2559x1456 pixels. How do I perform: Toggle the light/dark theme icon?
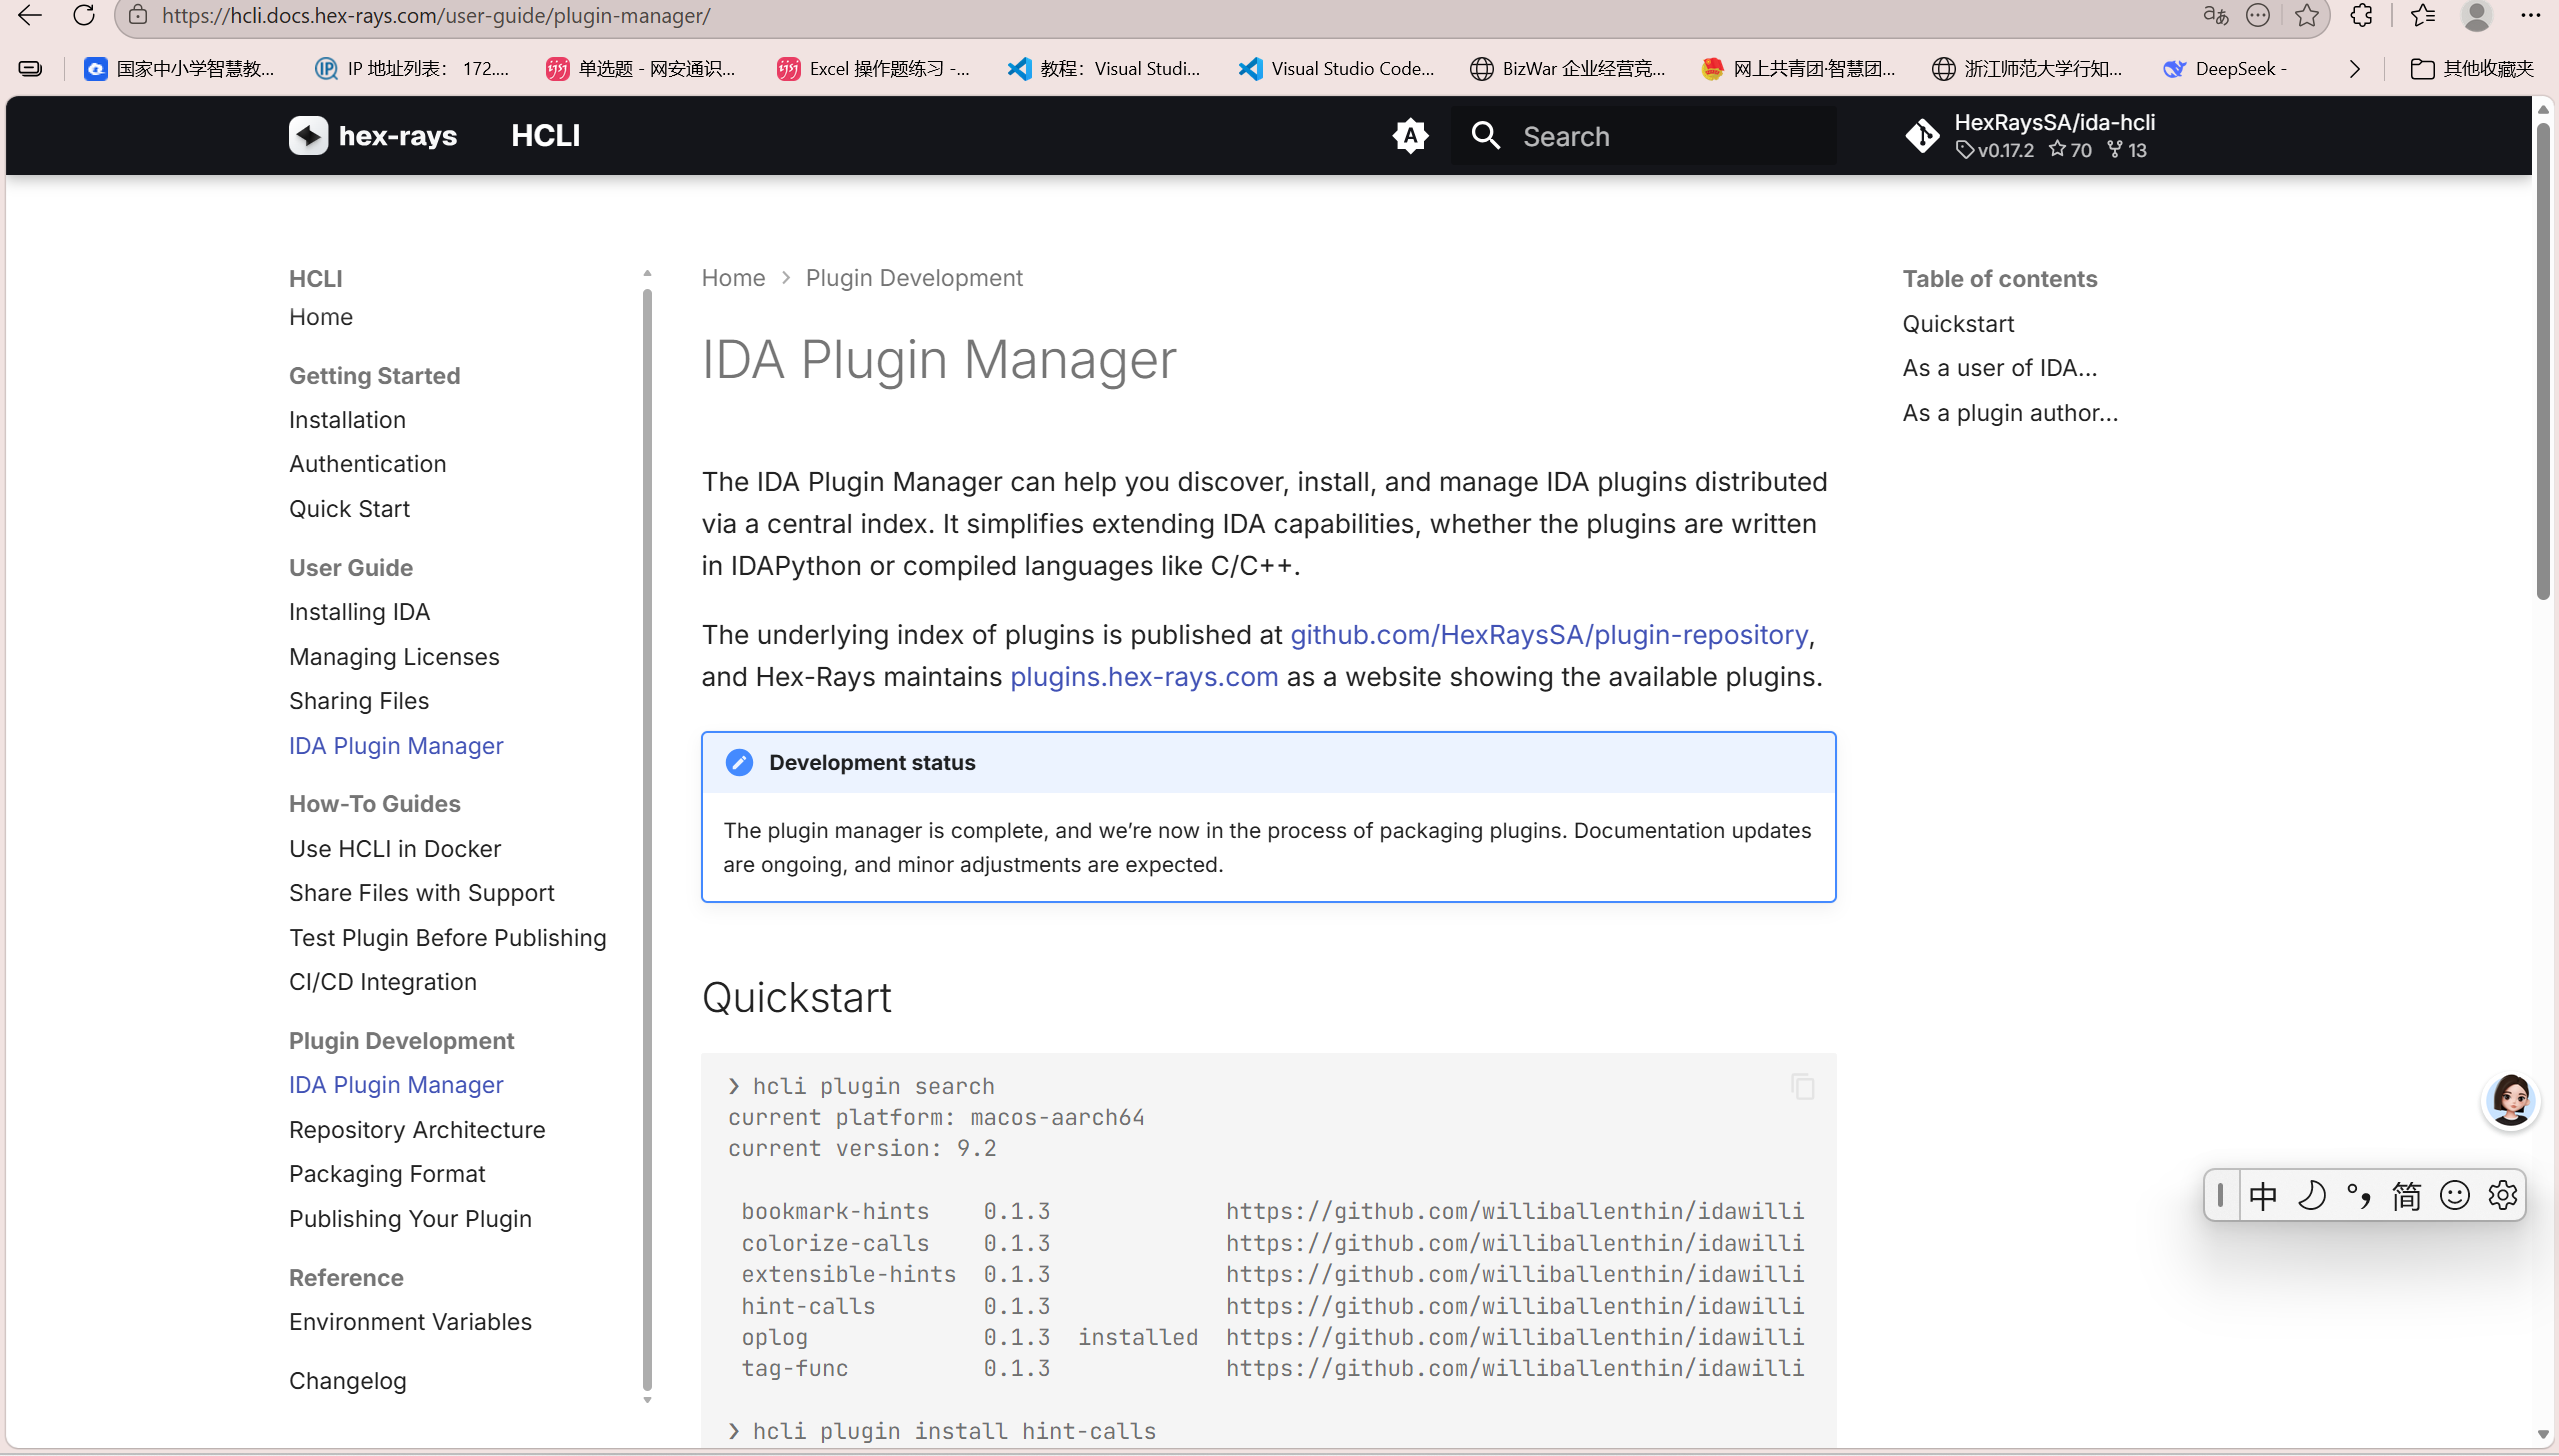coord(1410,136)
